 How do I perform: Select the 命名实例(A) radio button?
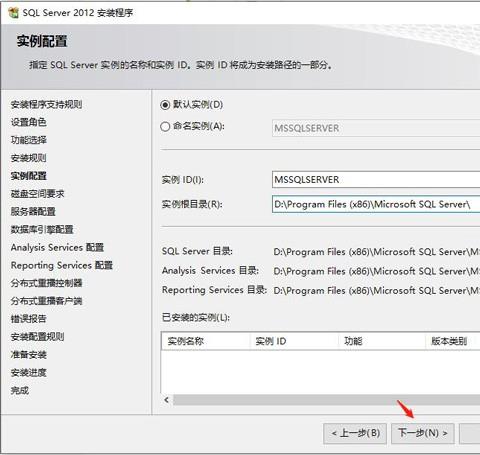(x=165, y=127)
